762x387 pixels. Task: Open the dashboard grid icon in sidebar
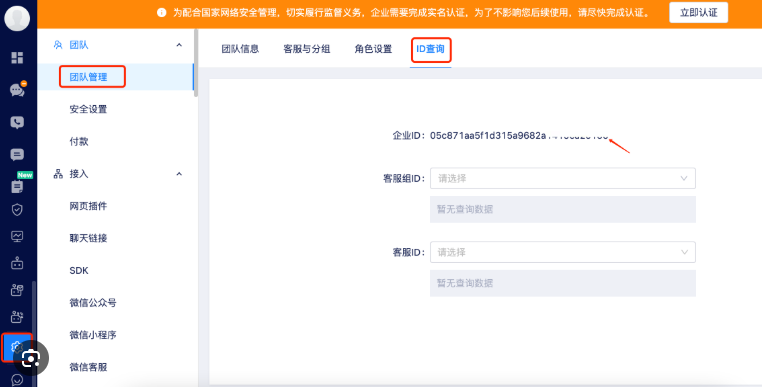click(17, 58)
